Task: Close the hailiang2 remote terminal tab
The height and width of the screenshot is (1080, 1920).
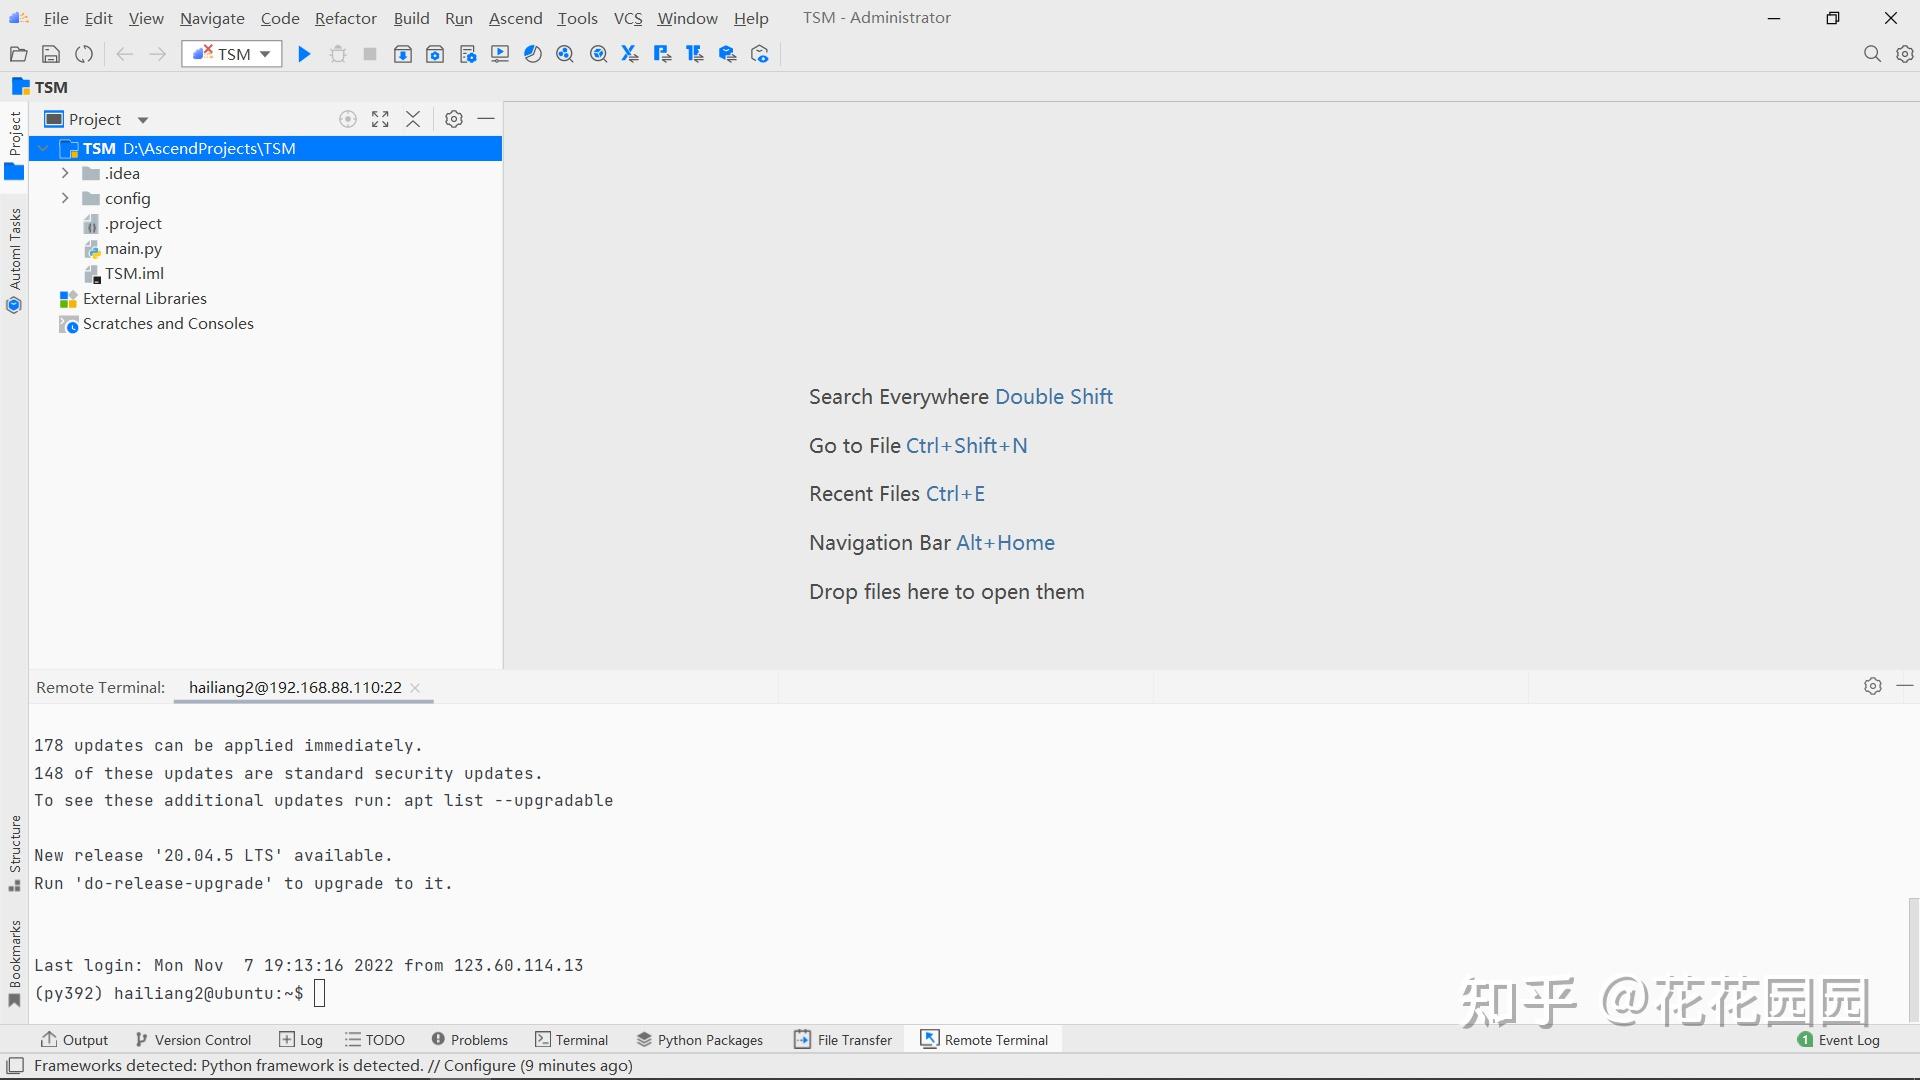Action: 415,688
